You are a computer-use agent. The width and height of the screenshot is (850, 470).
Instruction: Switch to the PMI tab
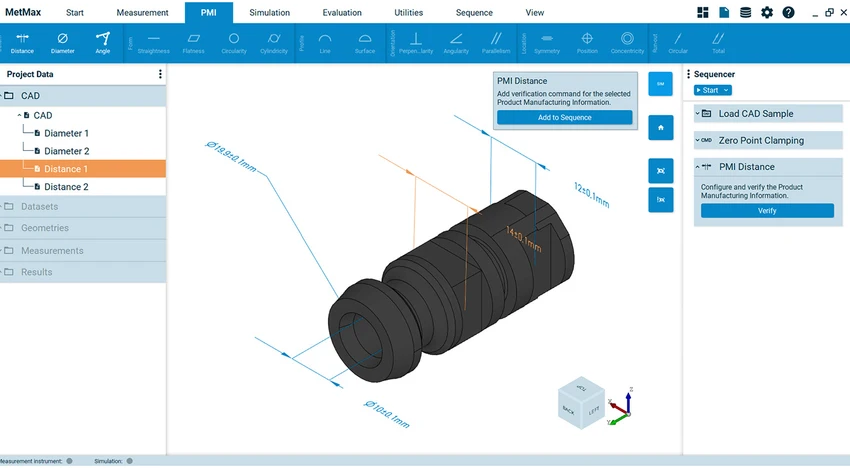click(x=209, y=12)
